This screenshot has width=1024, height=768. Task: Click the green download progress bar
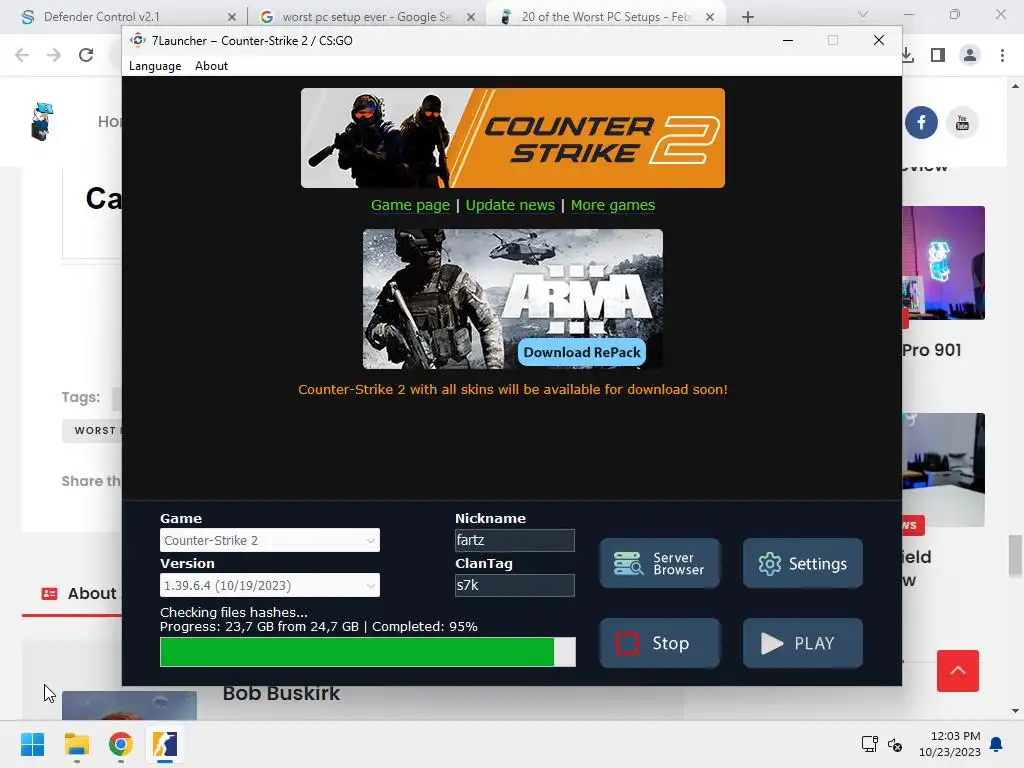(368, 652)
